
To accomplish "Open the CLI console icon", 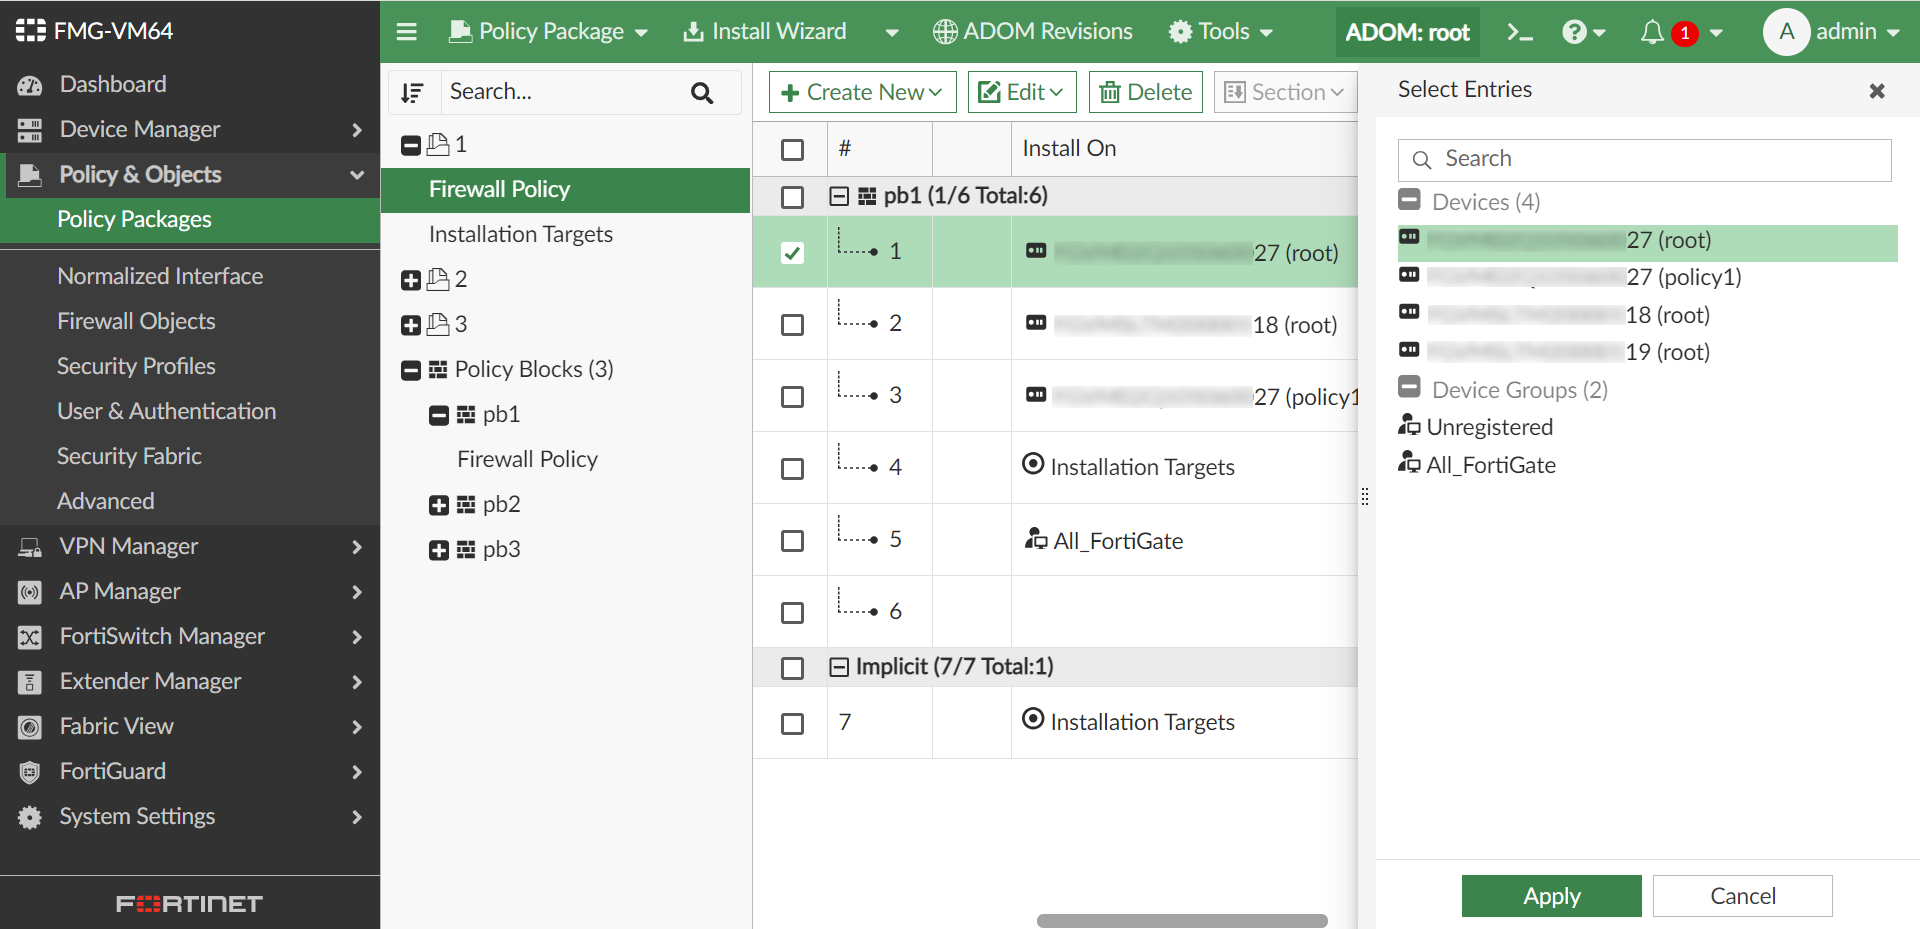I will tap(1519, 31).
